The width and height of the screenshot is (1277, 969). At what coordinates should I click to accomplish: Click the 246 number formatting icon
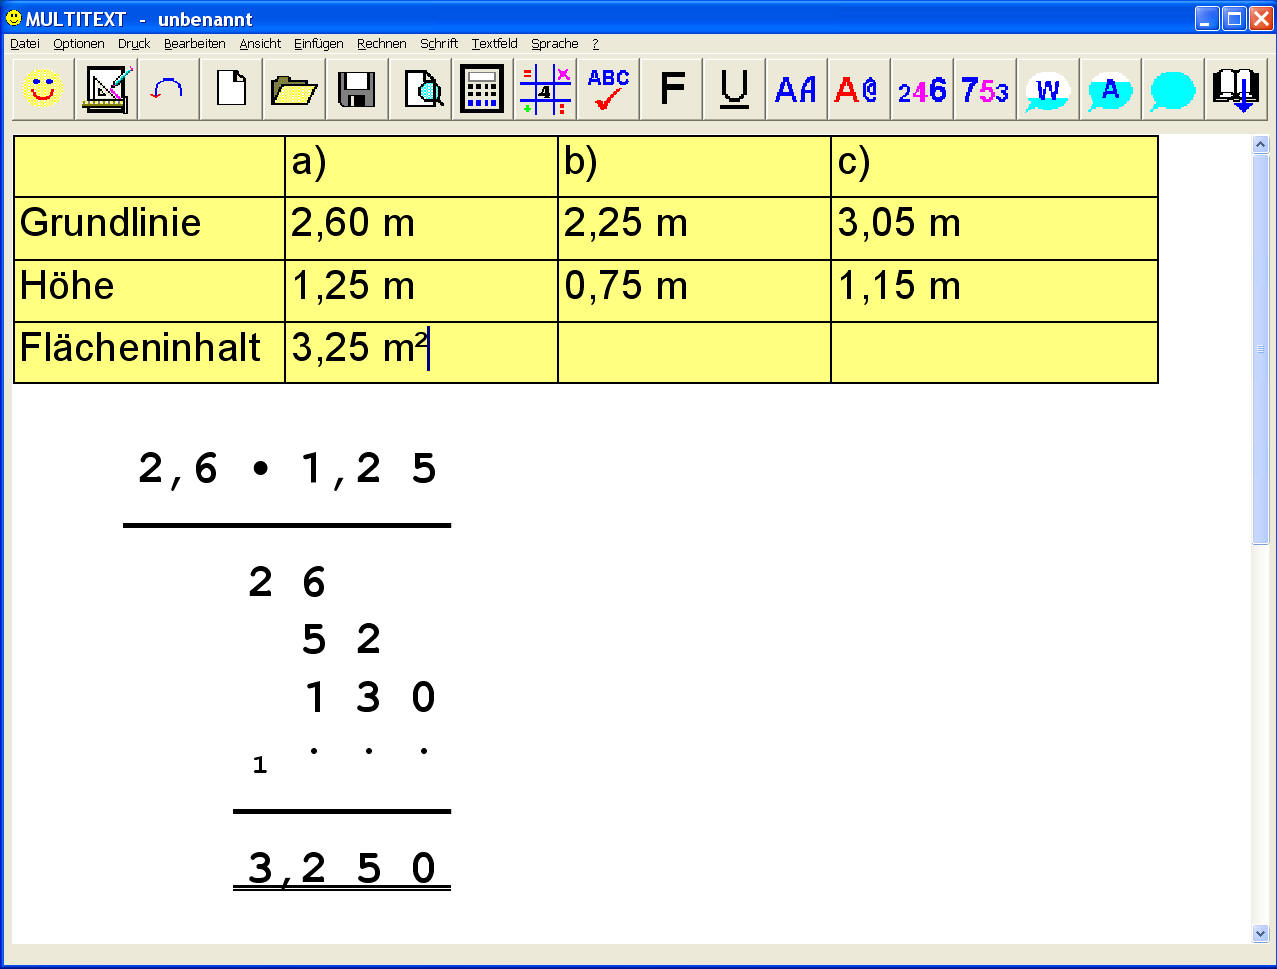click(x=920, y=89)
